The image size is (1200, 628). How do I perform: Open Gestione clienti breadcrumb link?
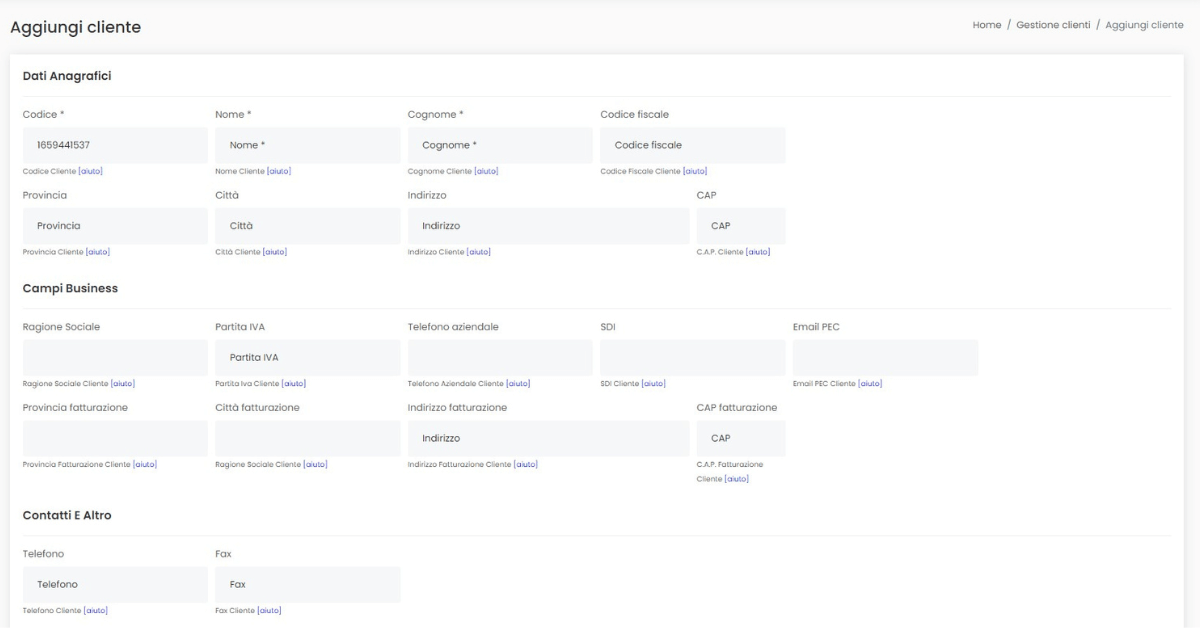(x=1053, y=25)
